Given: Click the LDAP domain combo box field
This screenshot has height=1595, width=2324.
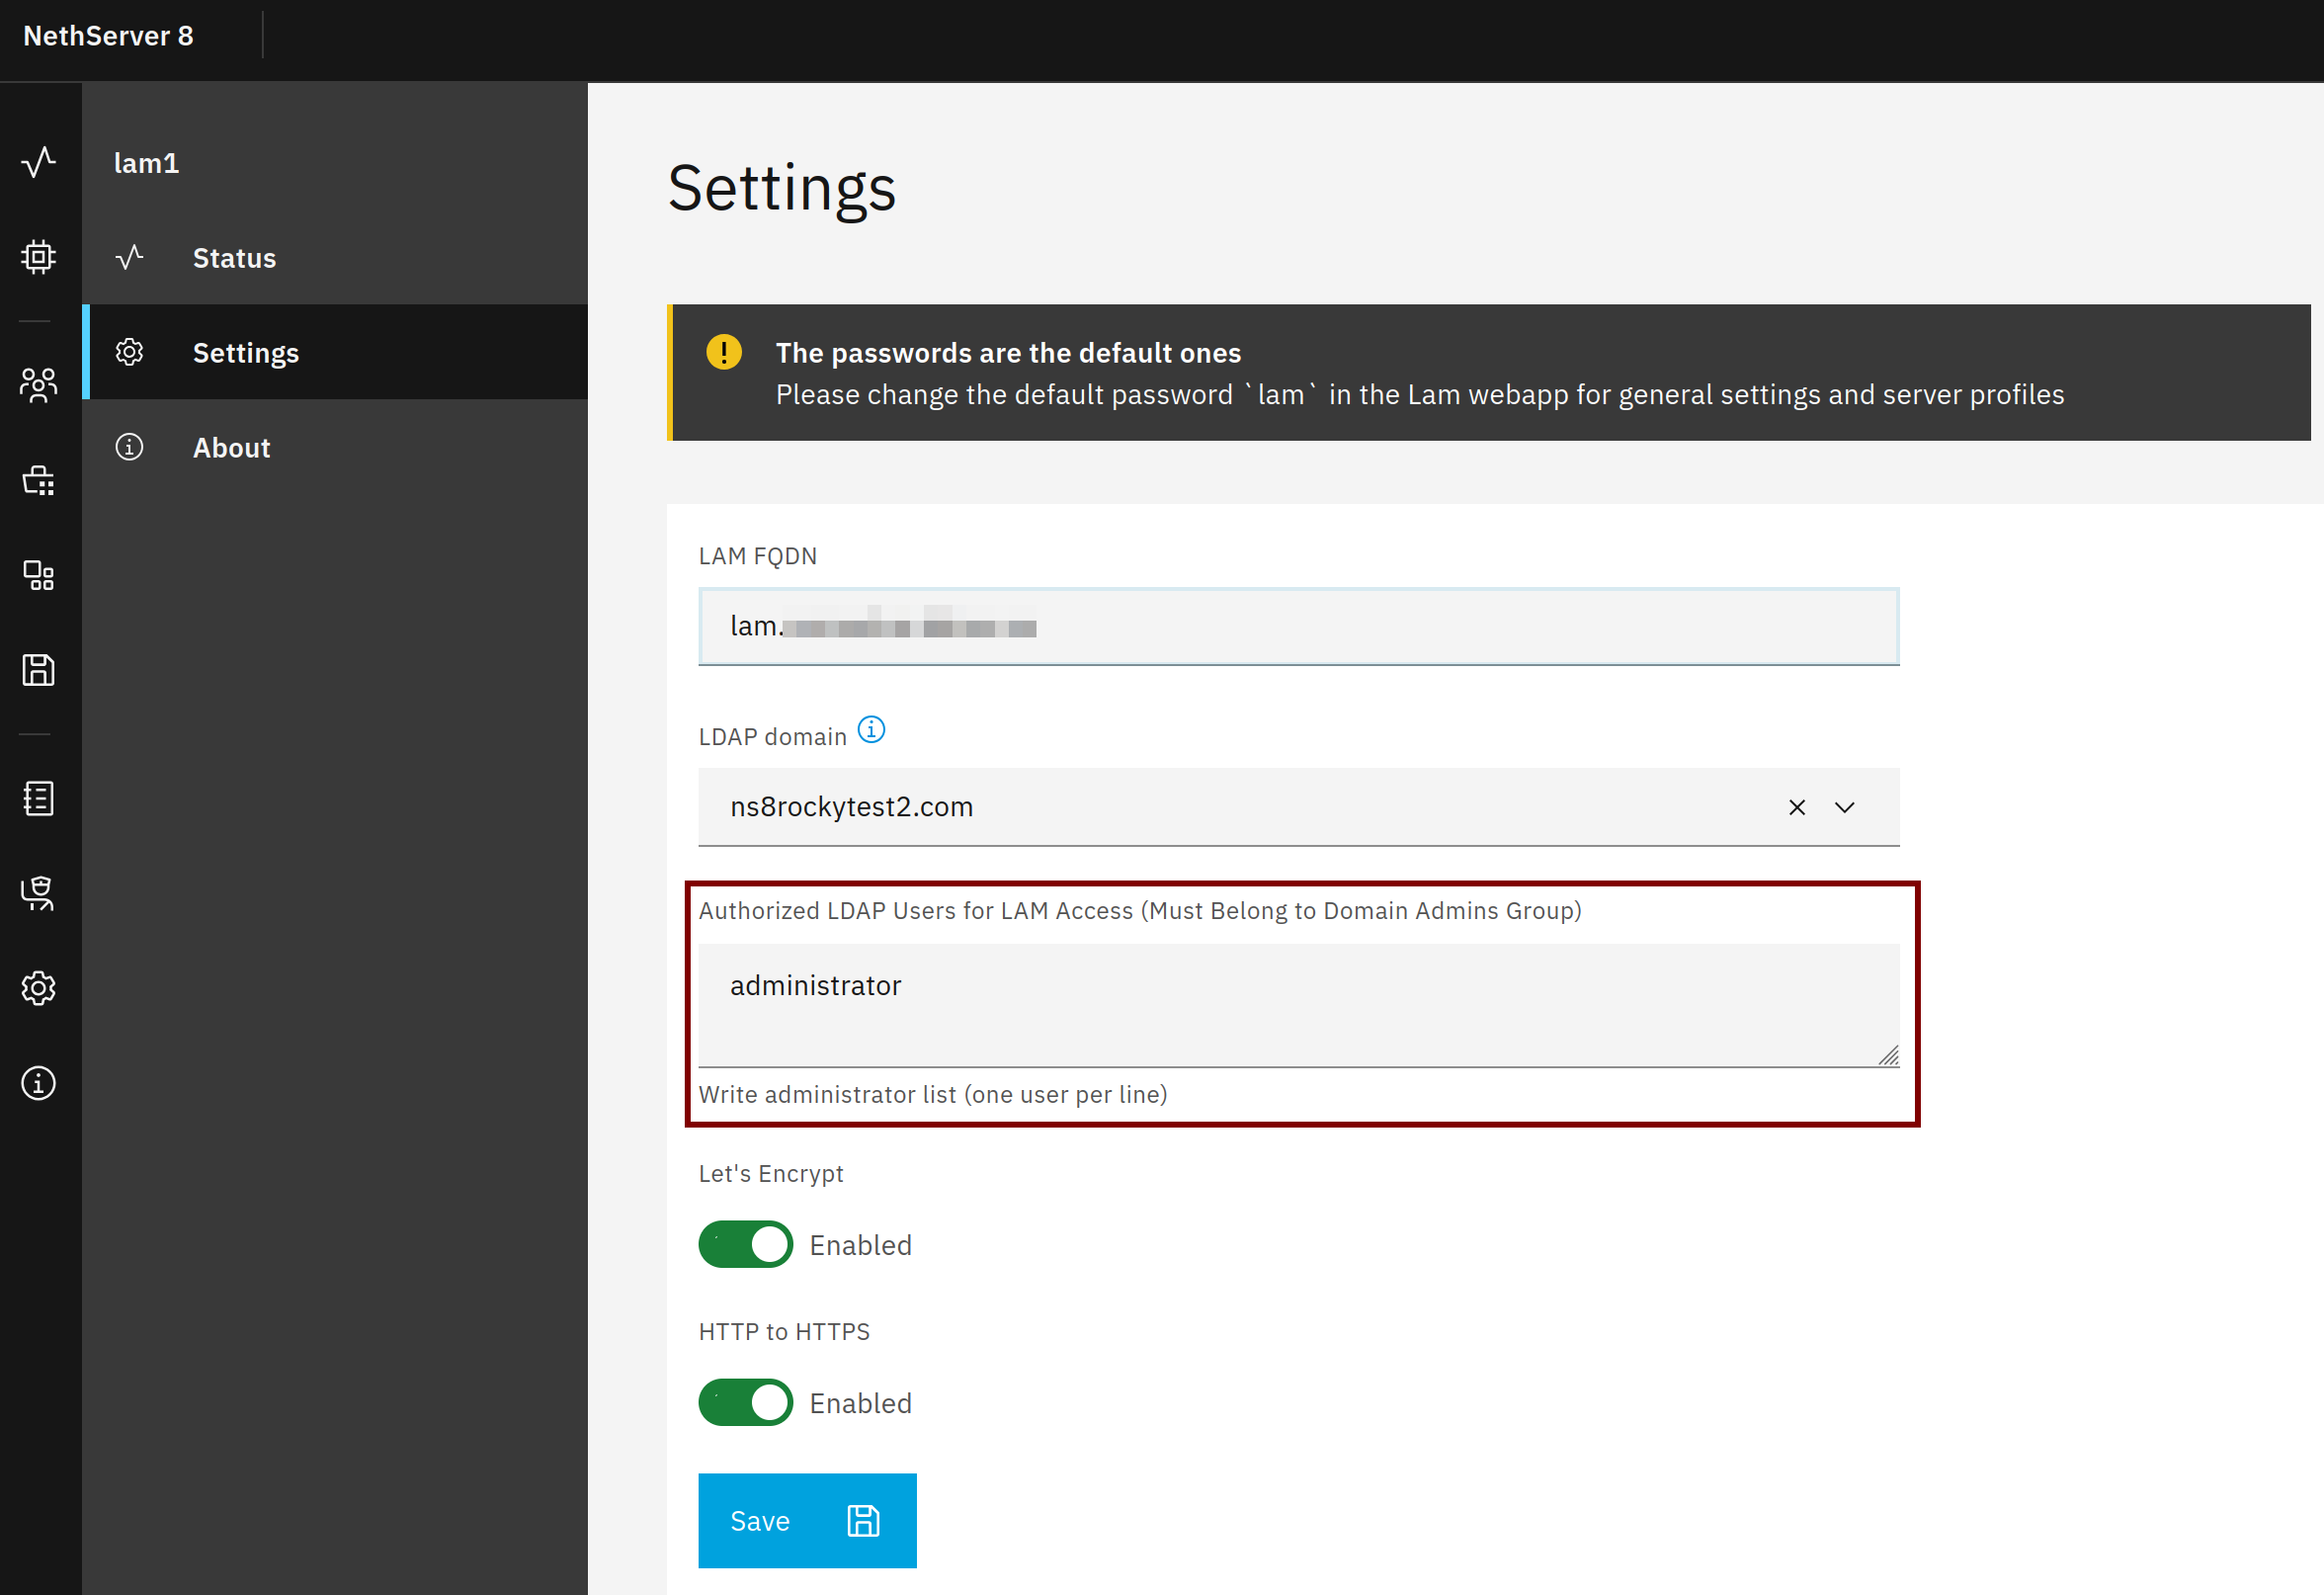Looking at the screenshot, I should (x=1200, y=807).
